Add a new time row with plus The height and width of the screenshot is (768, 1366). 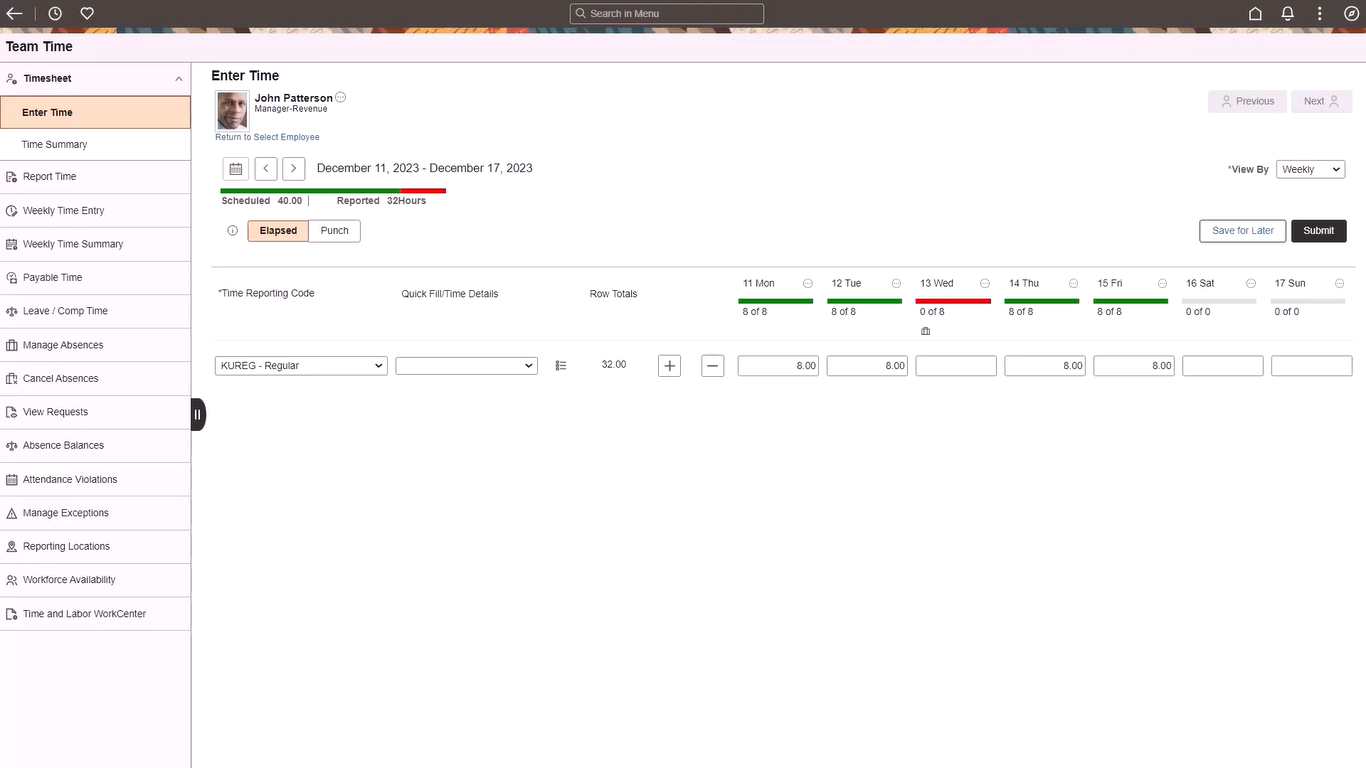(x=670, y=366)
